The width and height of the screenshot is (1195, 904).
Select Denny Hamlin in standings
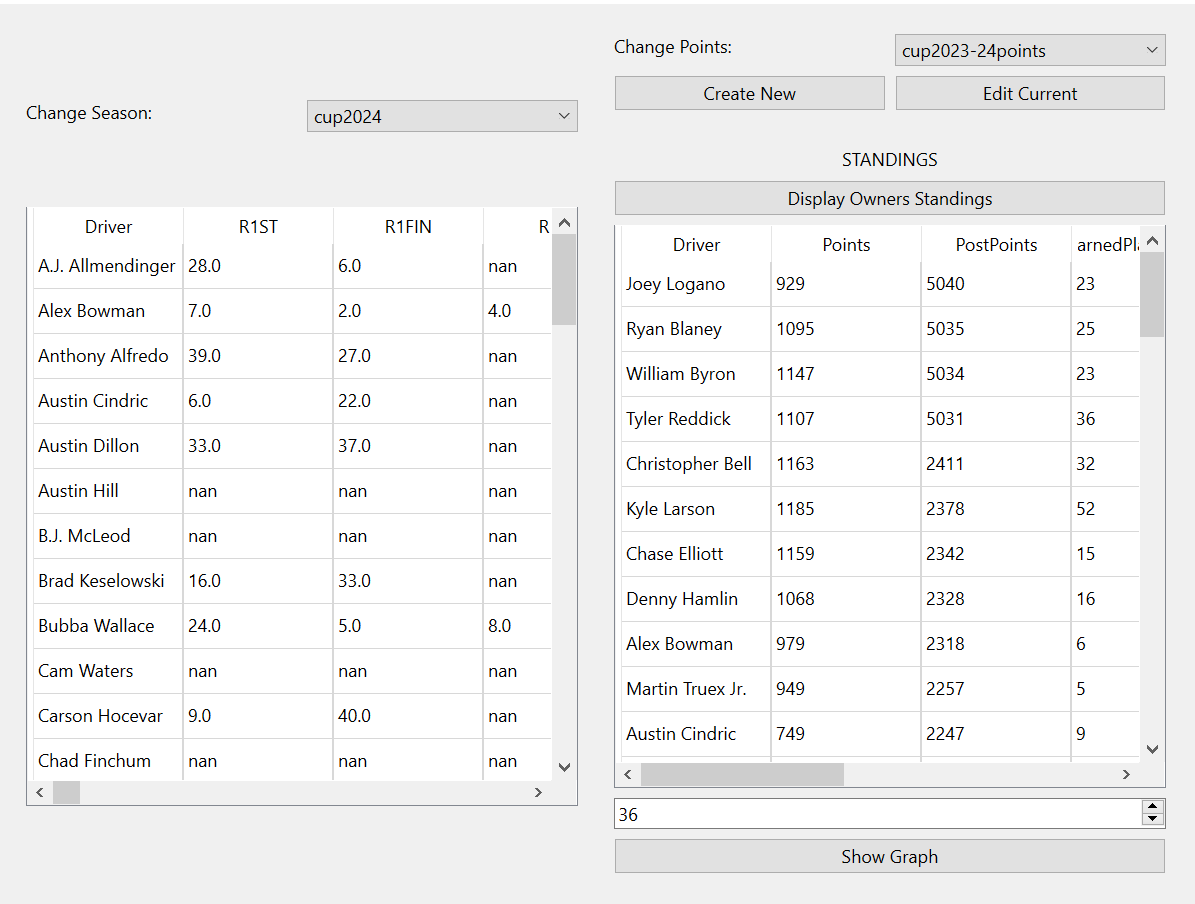pos(696,599)
